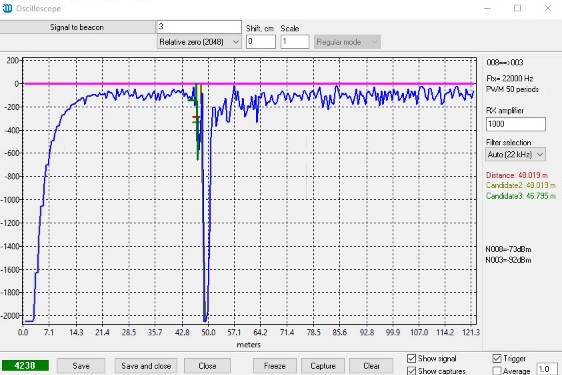Click the red Distance 48.019 m text
The height and width of the screenshot is (375, 562).
pyautogui.click(x=517, y=175)
